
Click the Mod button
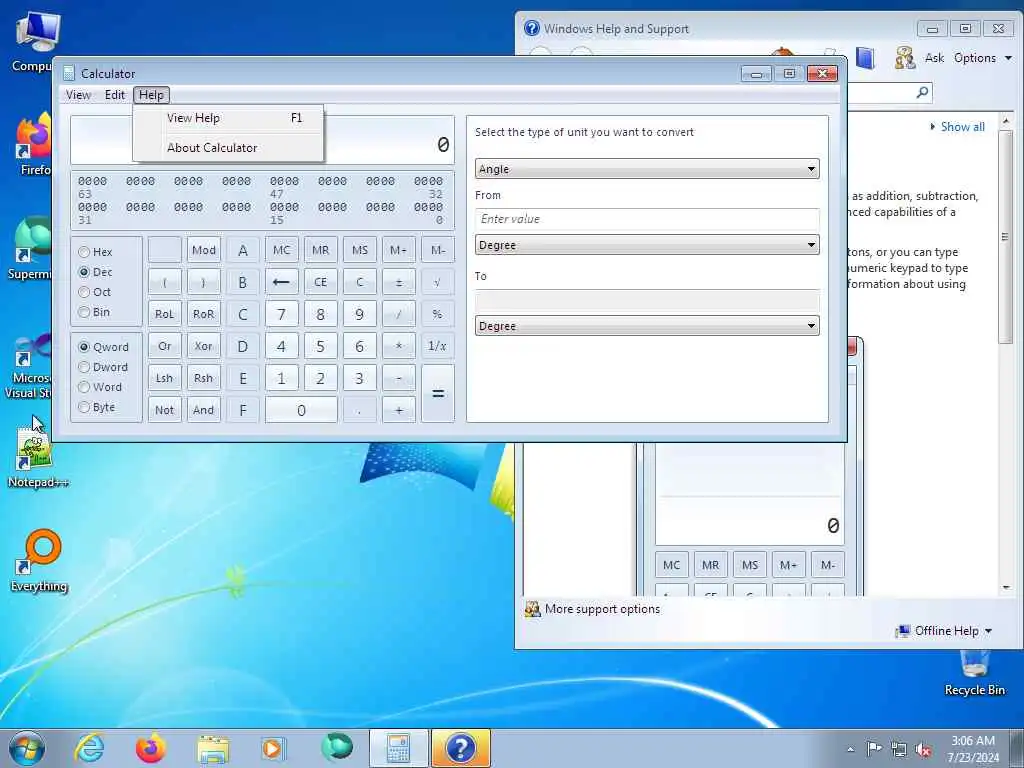tap(204, 250)
